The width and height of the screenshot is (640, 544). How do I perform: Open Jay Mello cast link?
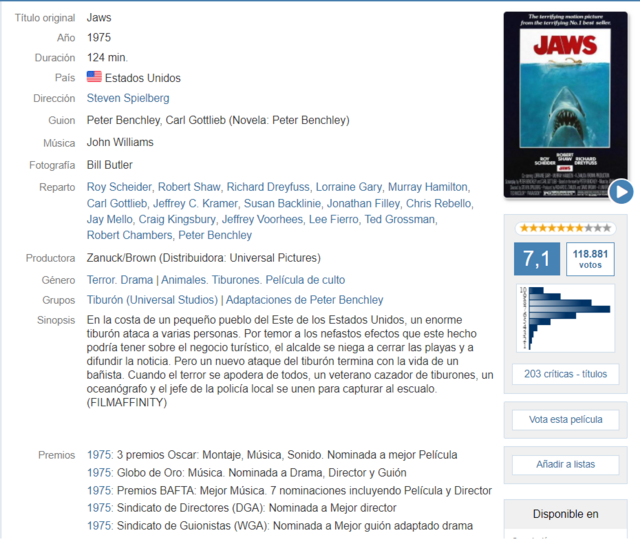click(109, 219)
